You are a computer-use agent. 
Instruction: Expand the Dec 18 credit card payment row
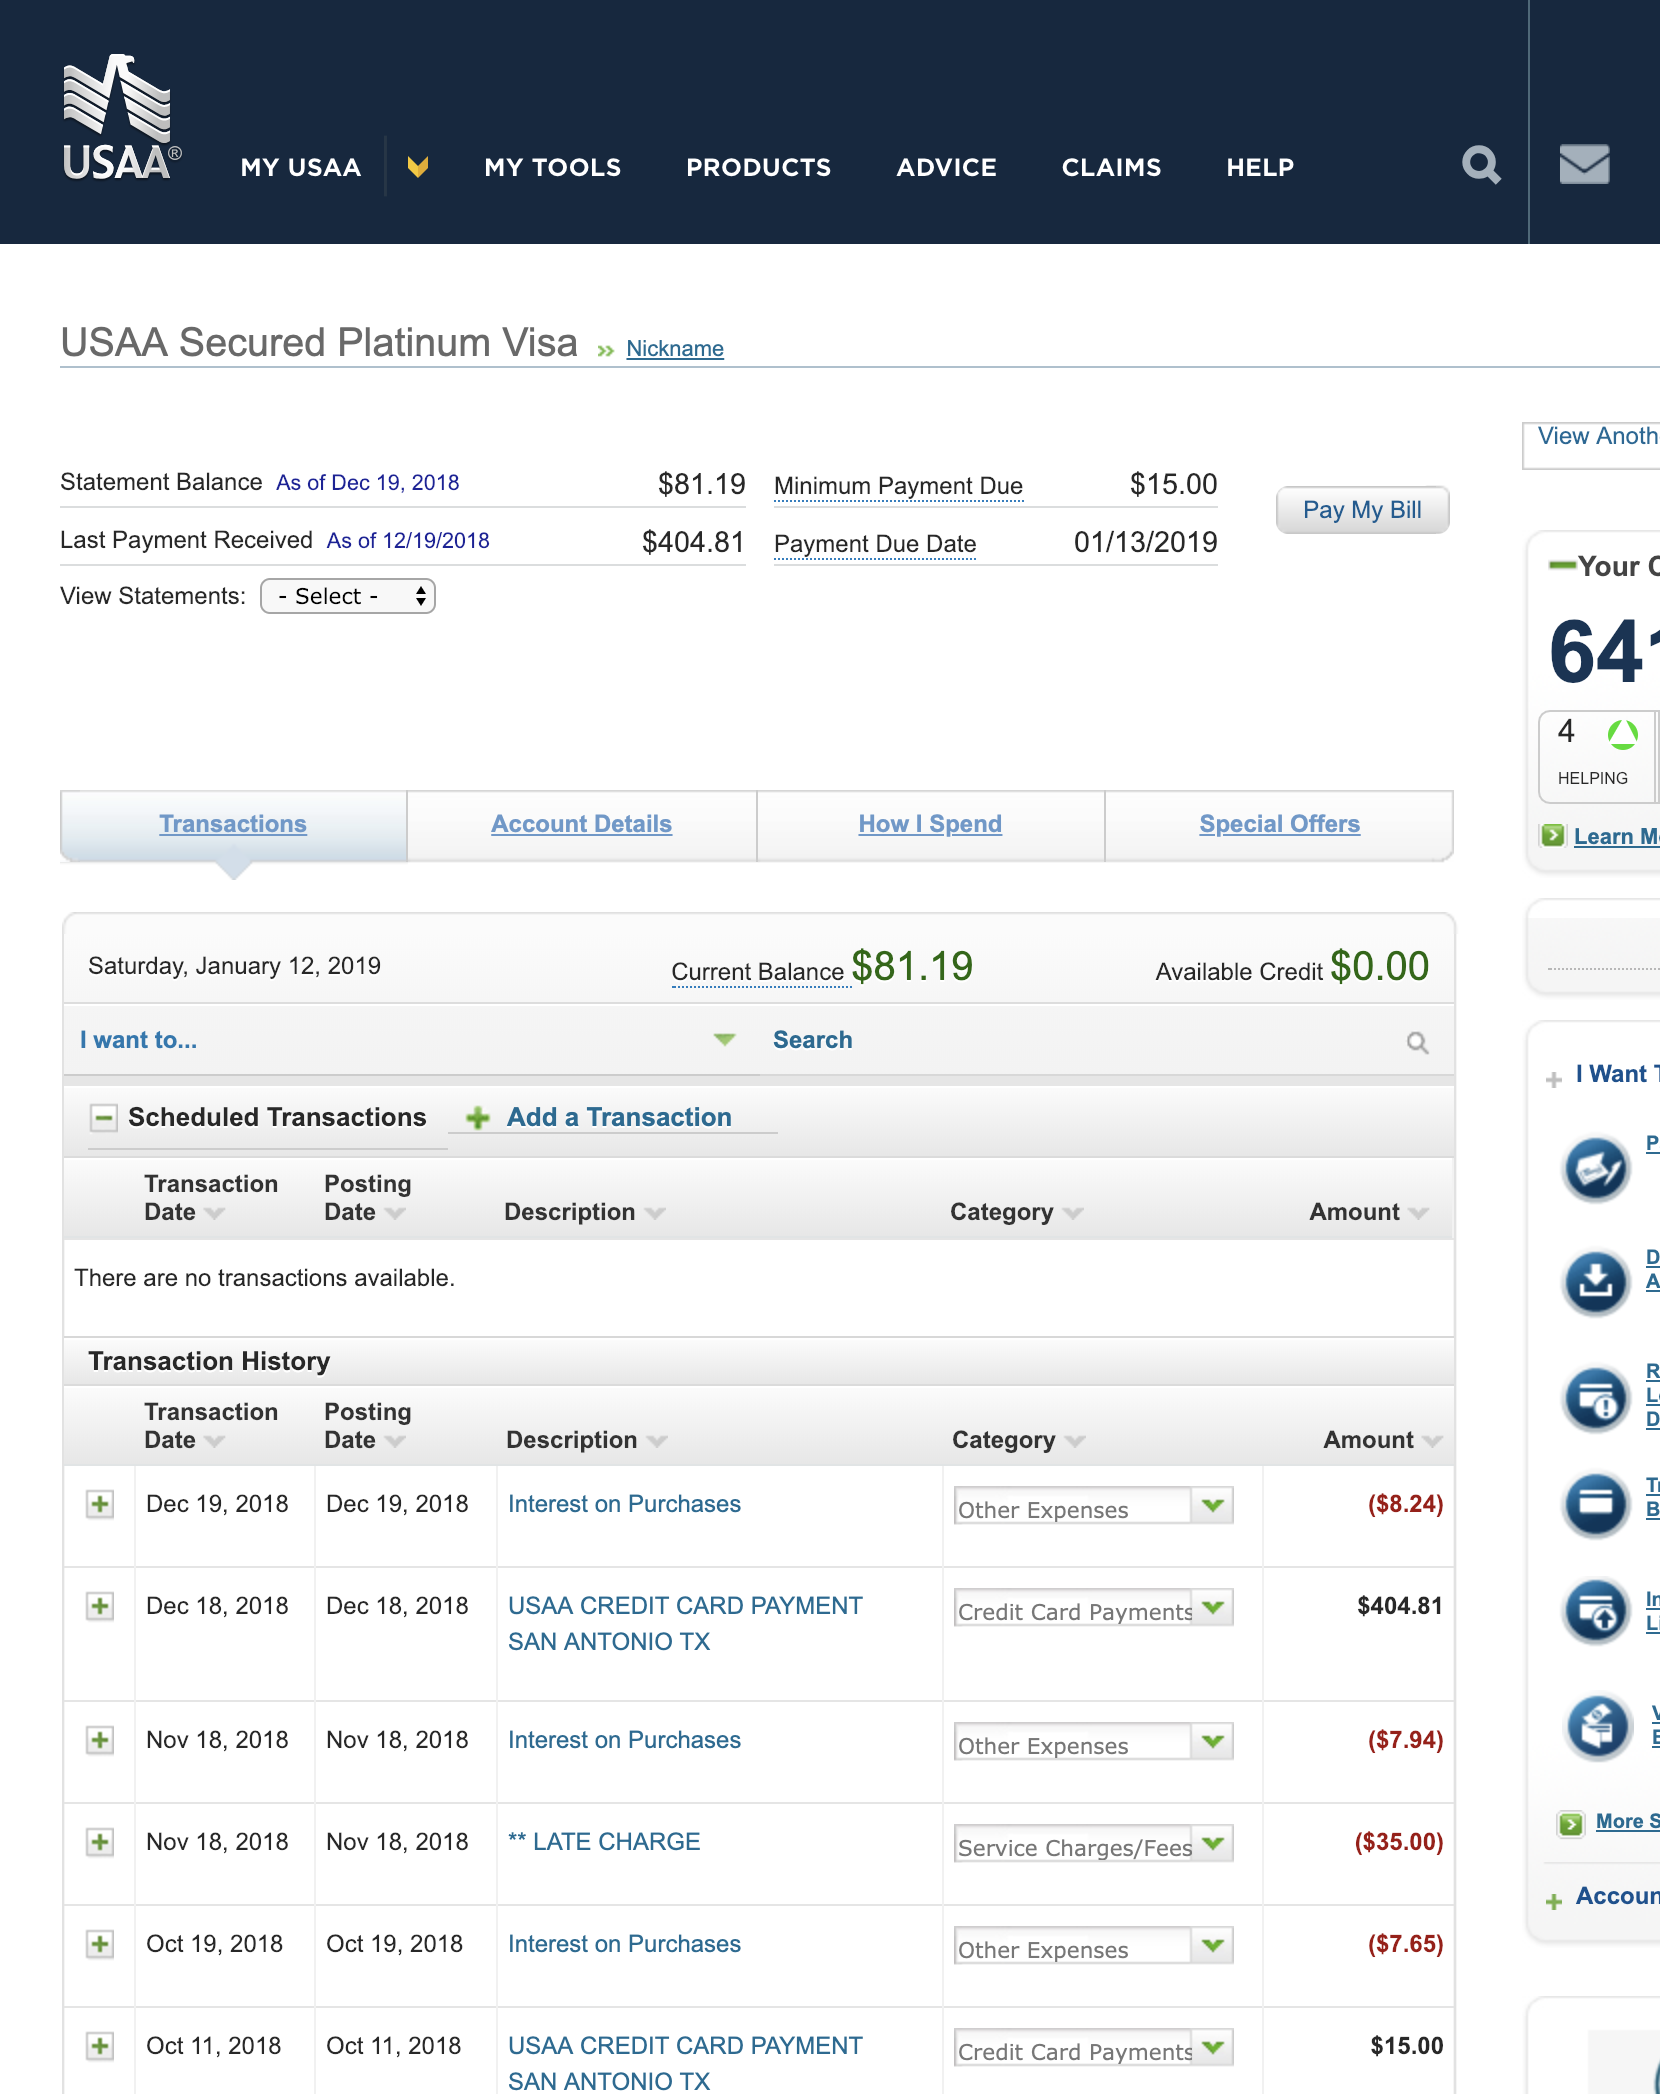pyautogui.click(x=99, y=1606)
